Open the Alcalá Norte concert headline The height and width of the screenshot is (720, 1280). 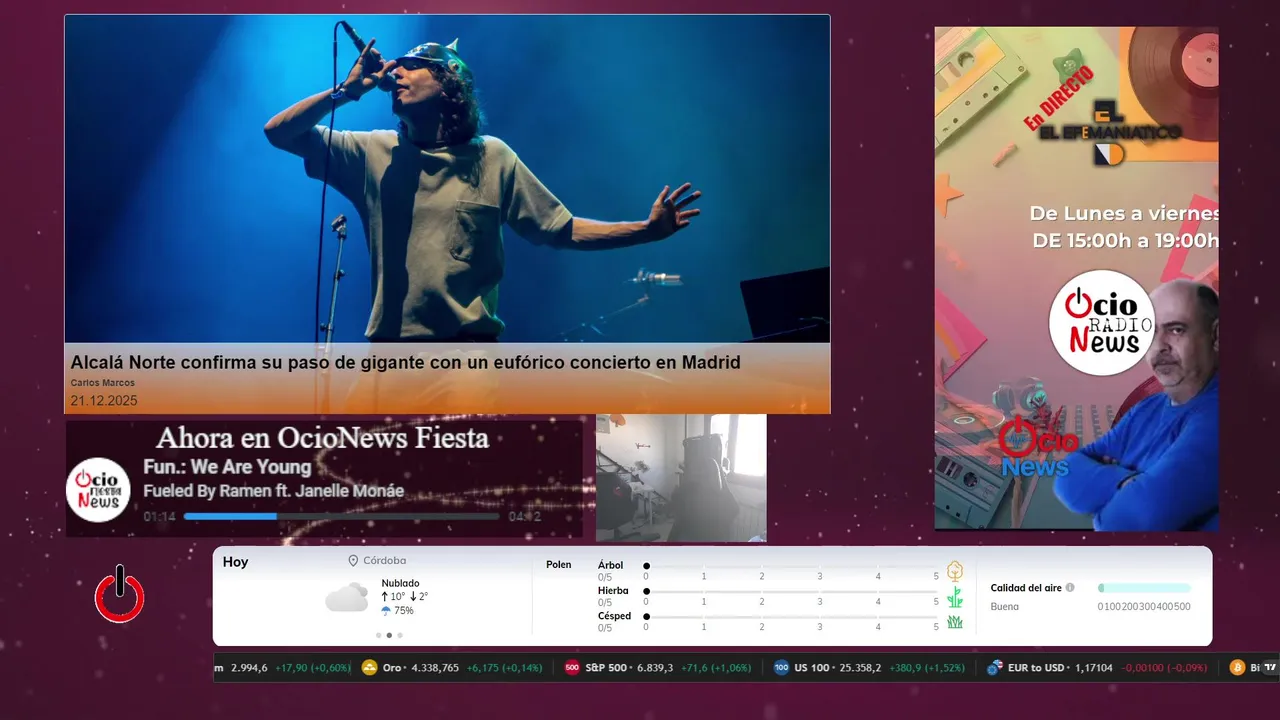coord(405,362)
